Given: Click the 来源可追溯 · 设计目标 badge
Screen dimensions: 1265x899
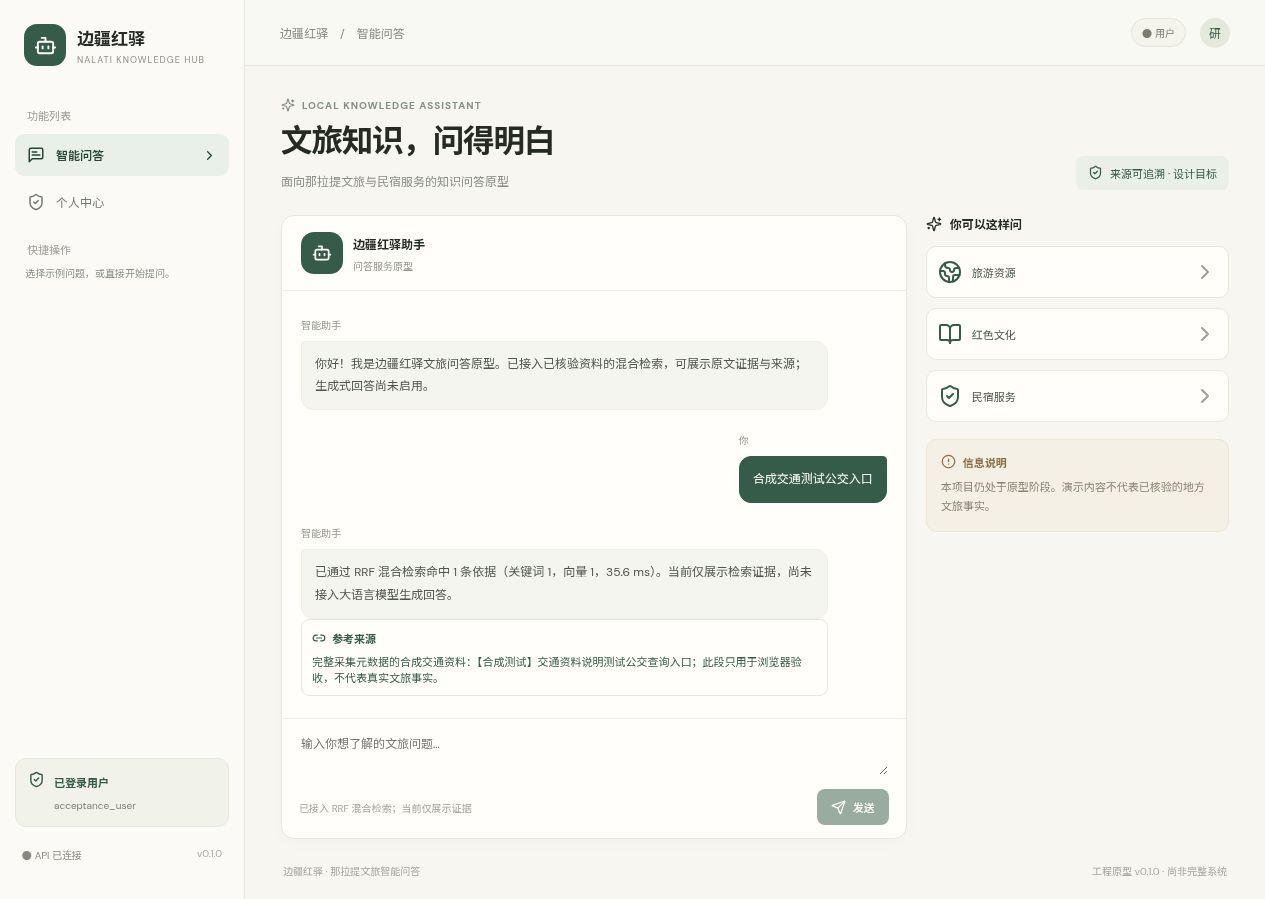Looking at the screenshot, I should (x=1152, y=173).
